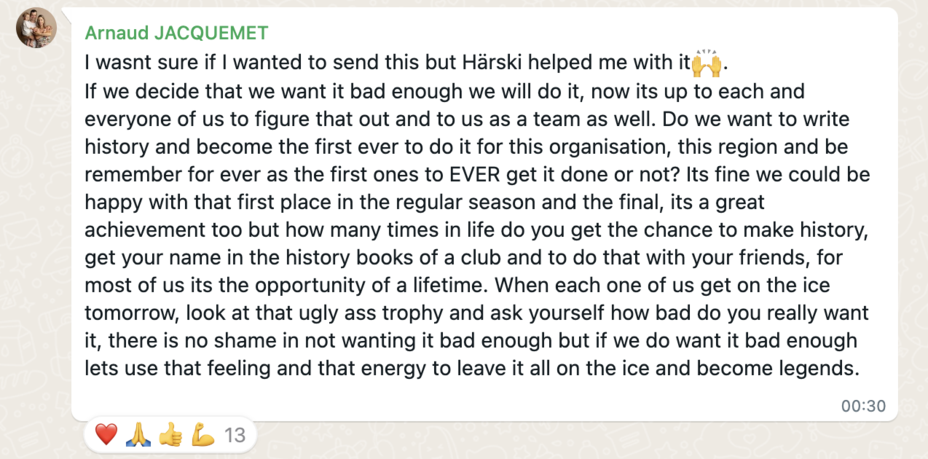
Task: Select the red heart reaction
Action: pyautogui.click(x=107, y=435)
